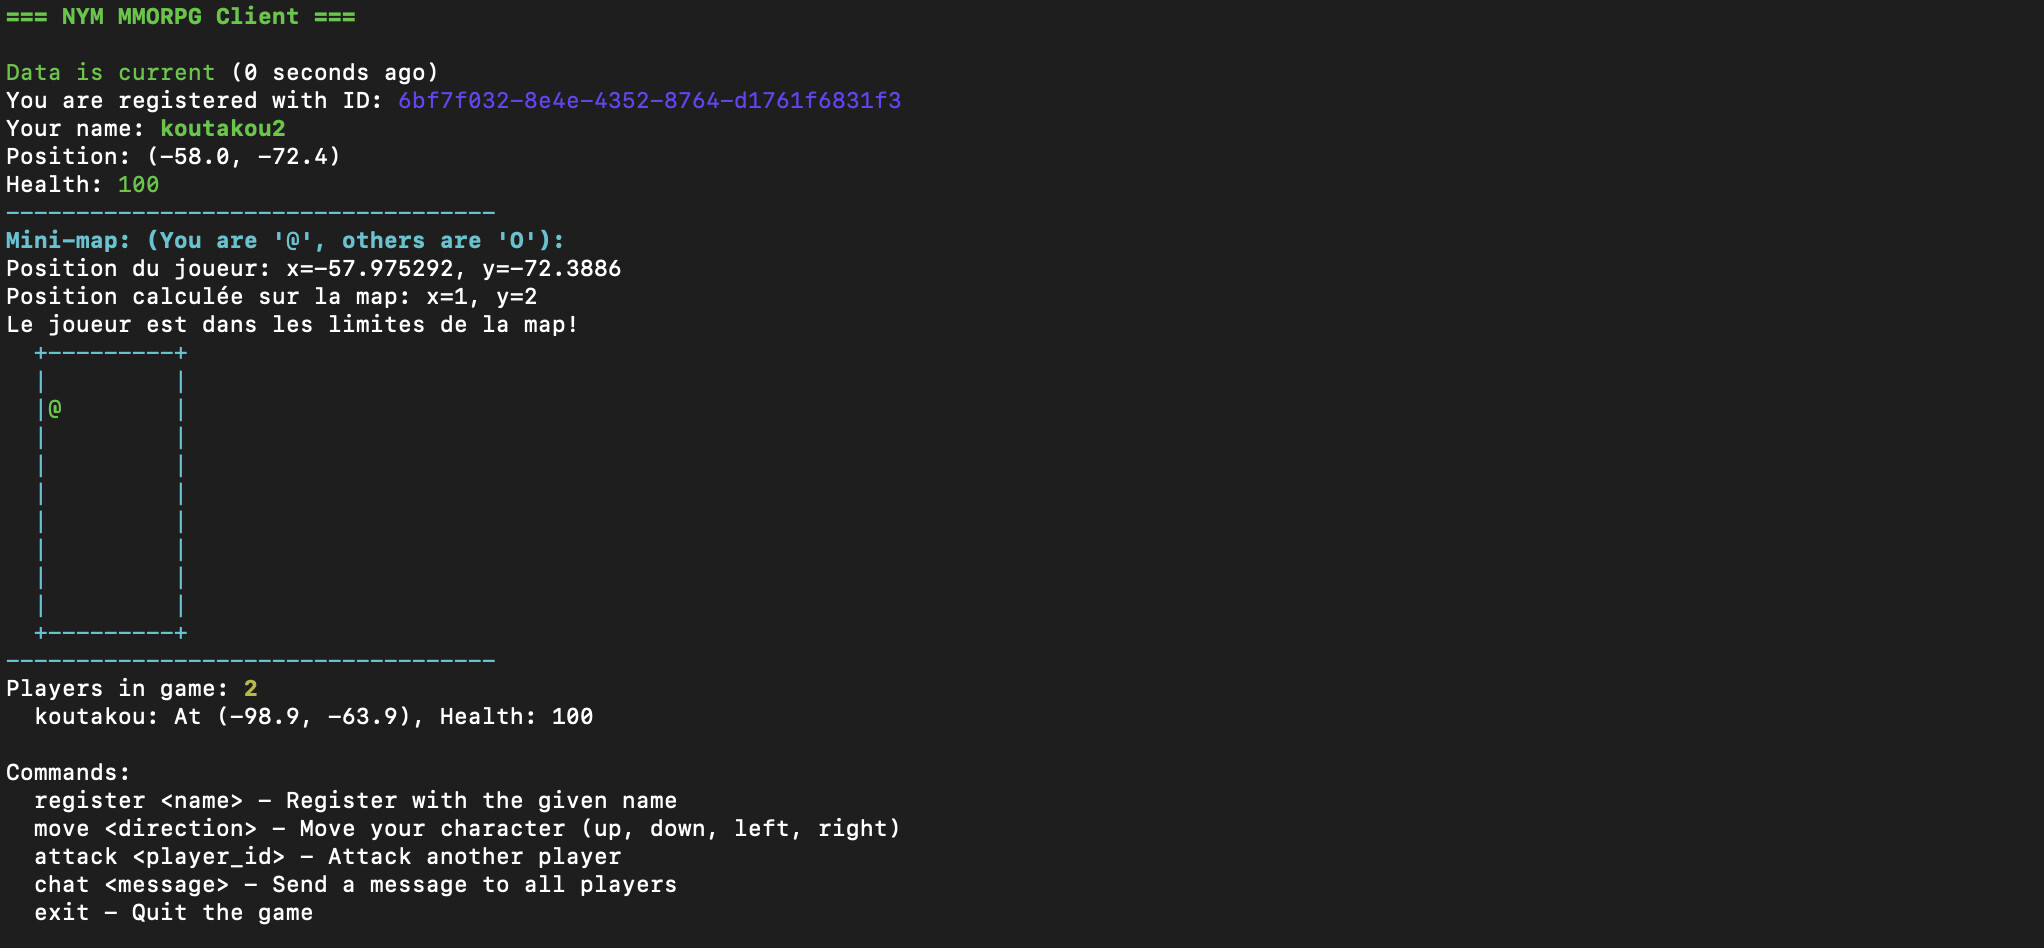
Task: Select the player name koutakou2
Action: [223, 129]
